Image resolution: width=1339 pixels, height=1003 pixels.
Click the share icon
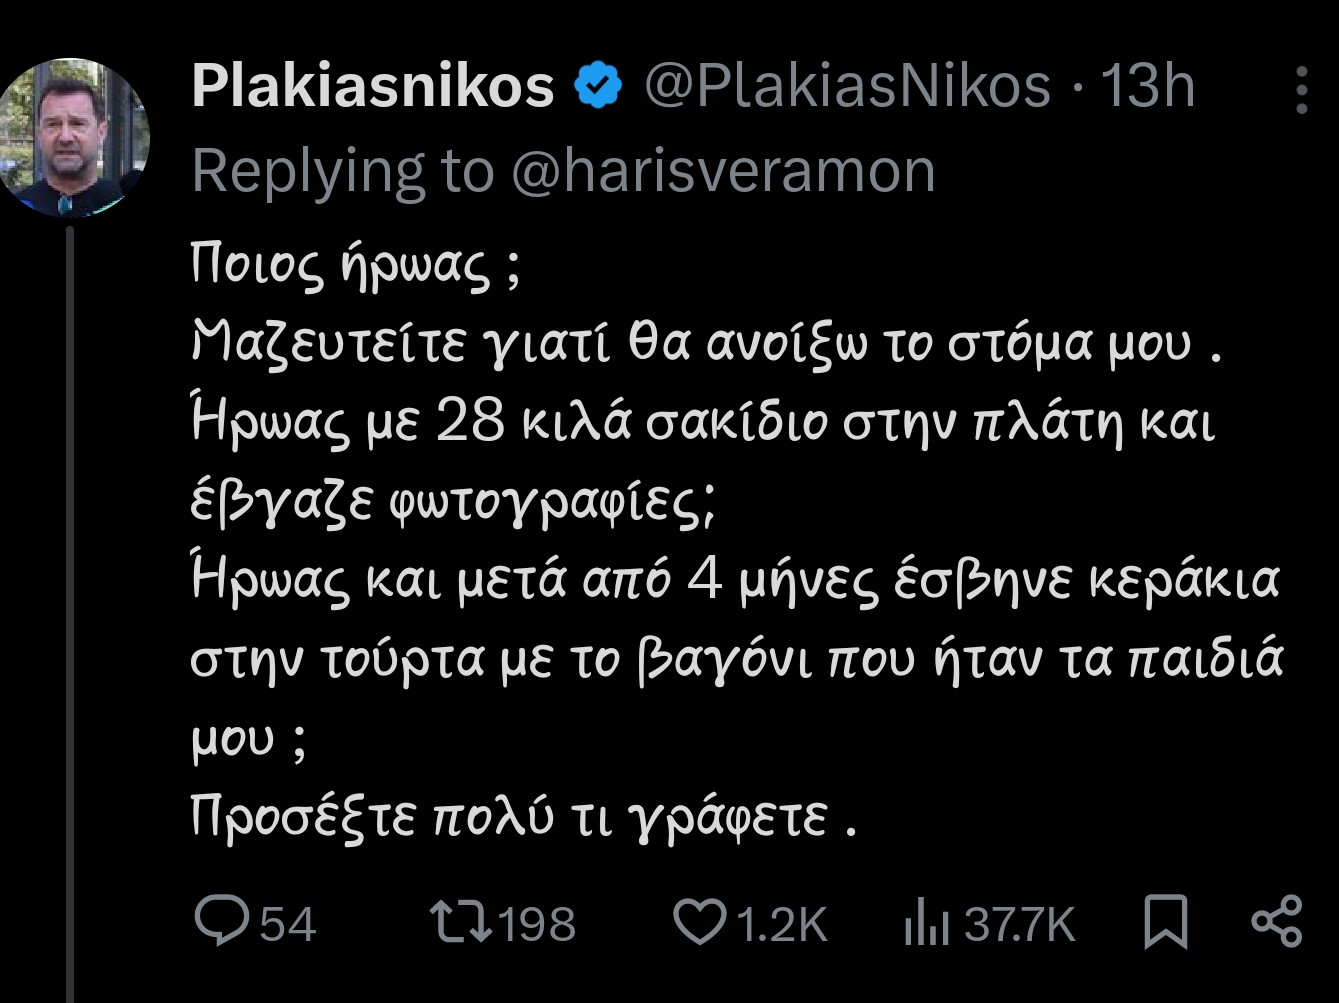coord(1277,922)
